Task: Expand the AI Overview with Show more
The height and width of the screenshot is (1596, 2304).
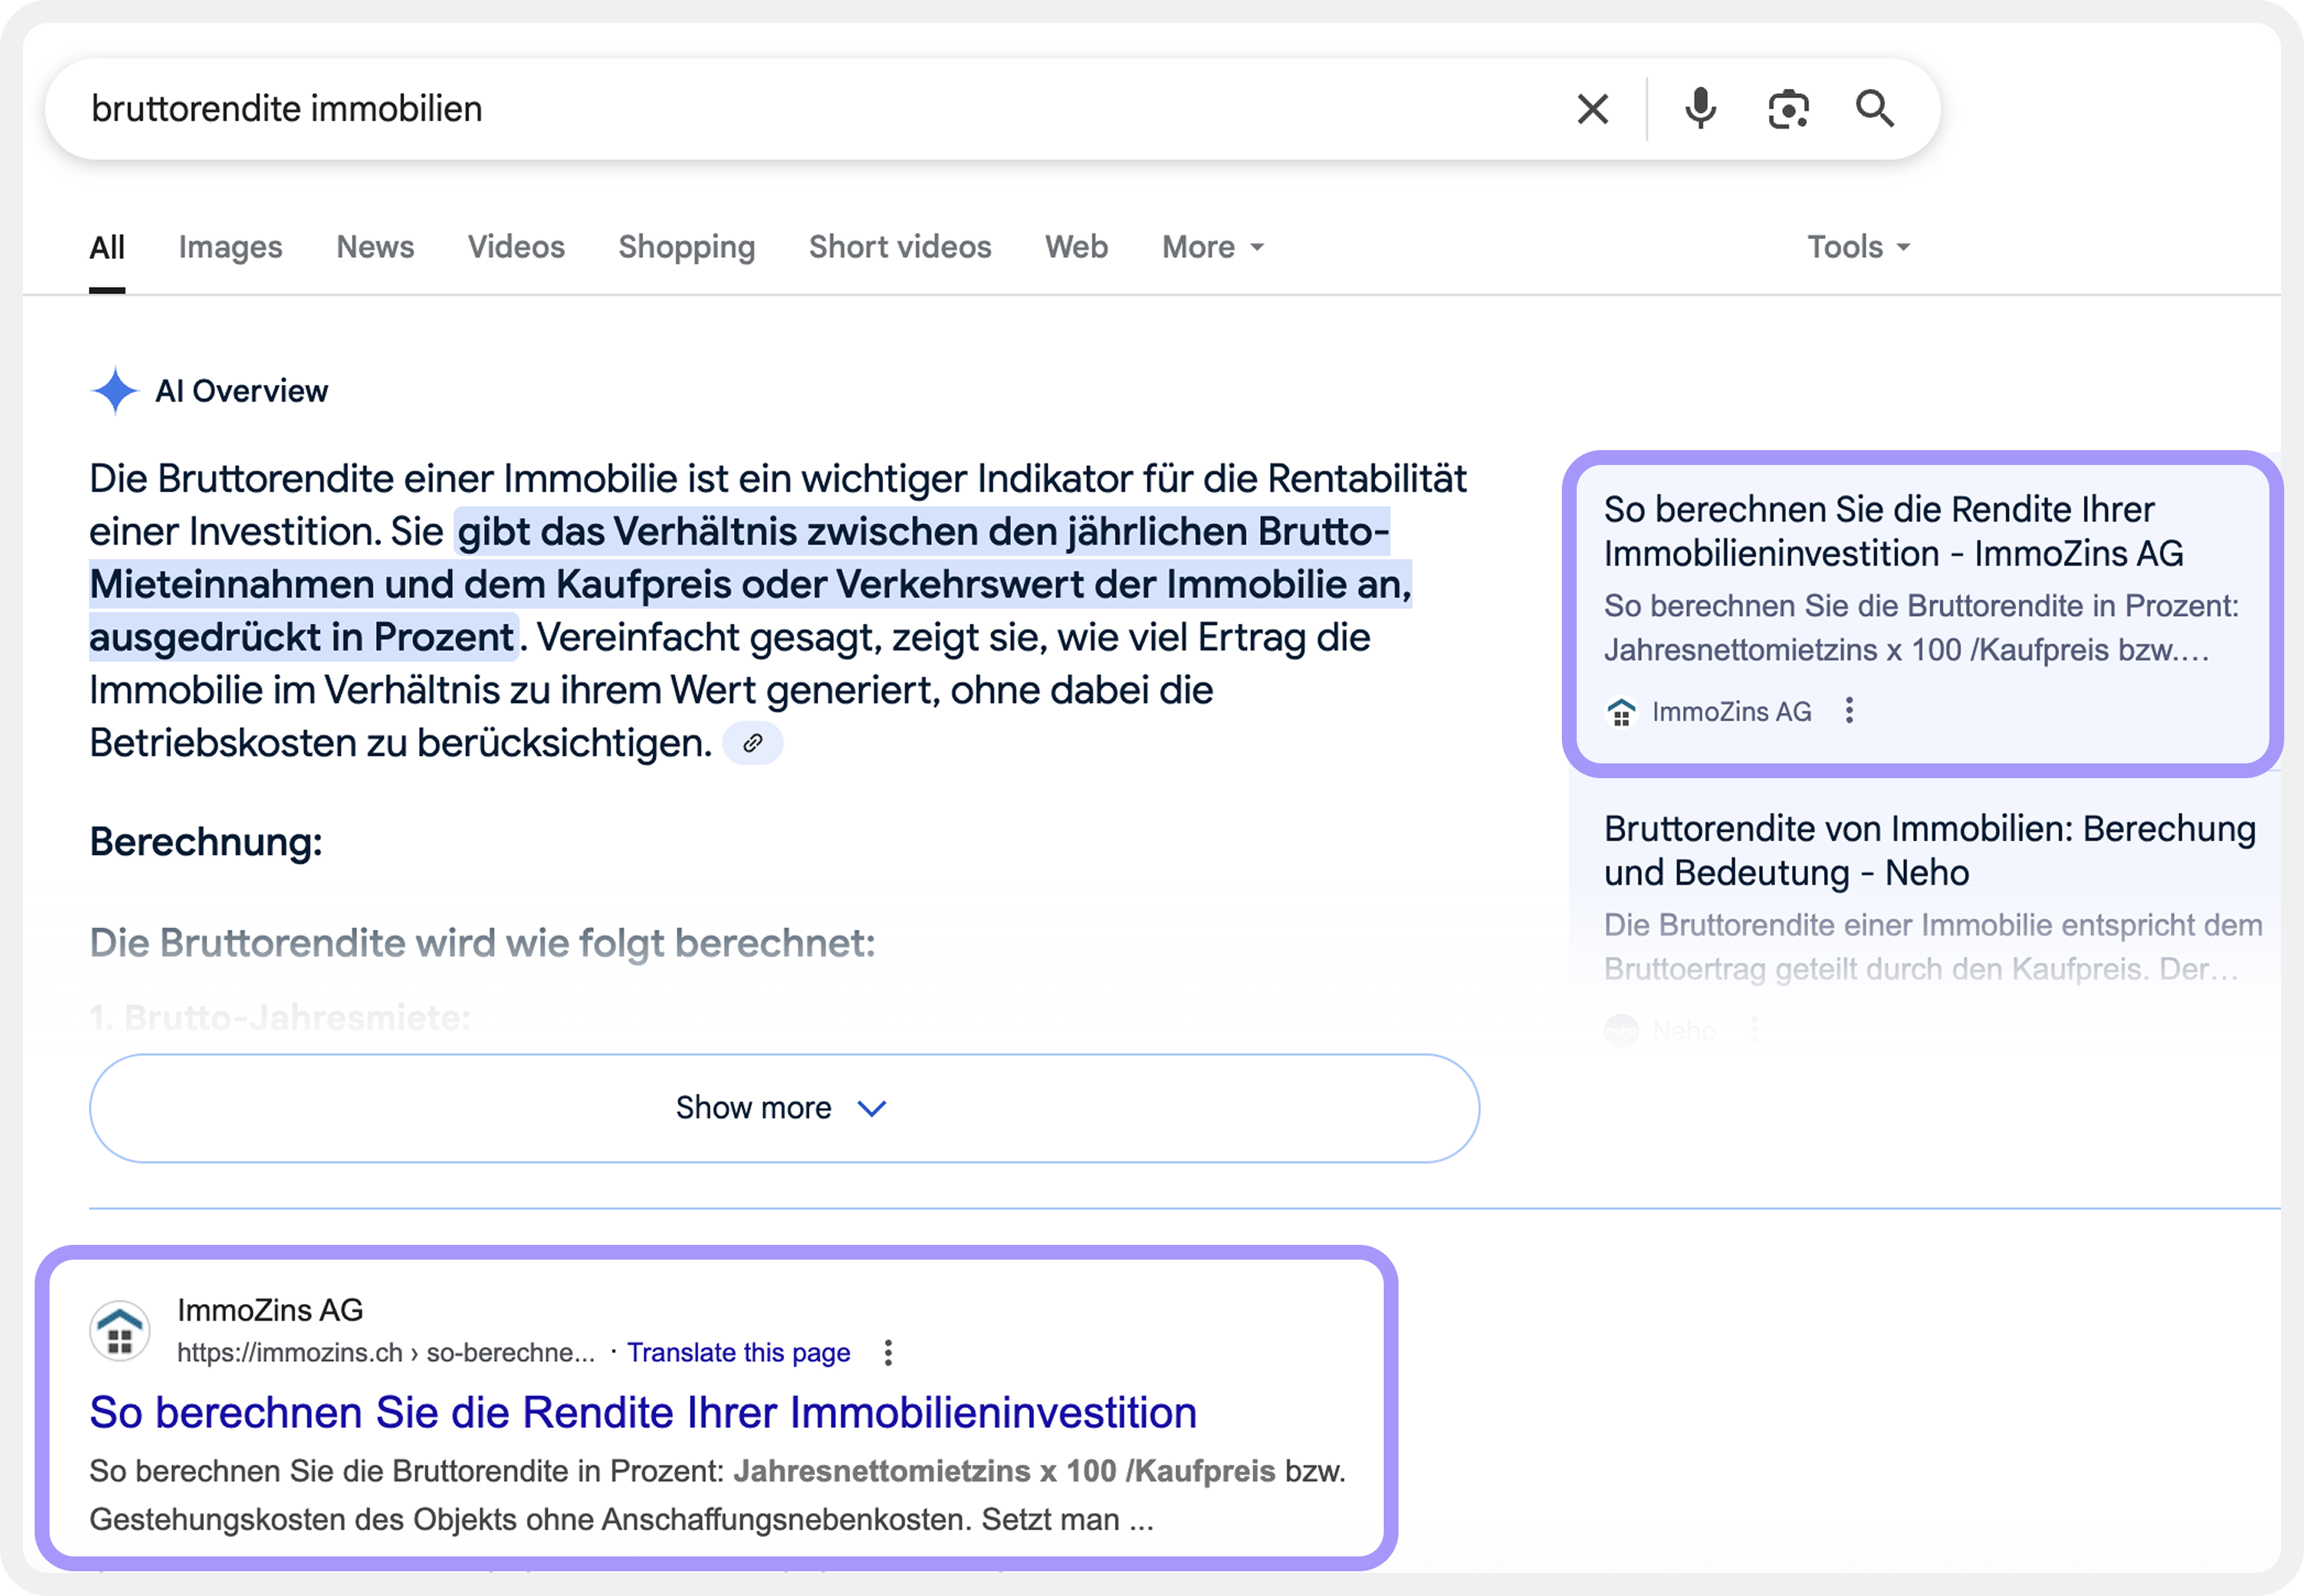Action: 784,1108
